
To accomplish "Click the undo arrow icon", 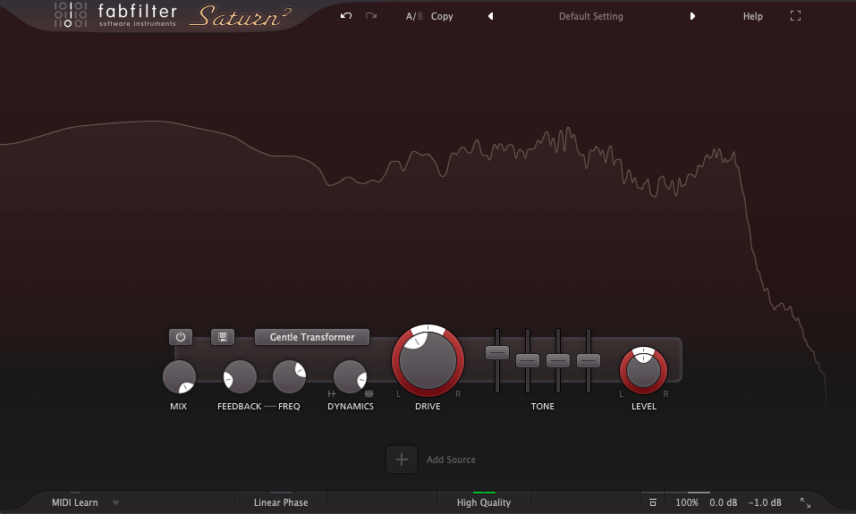I will 346,16.
